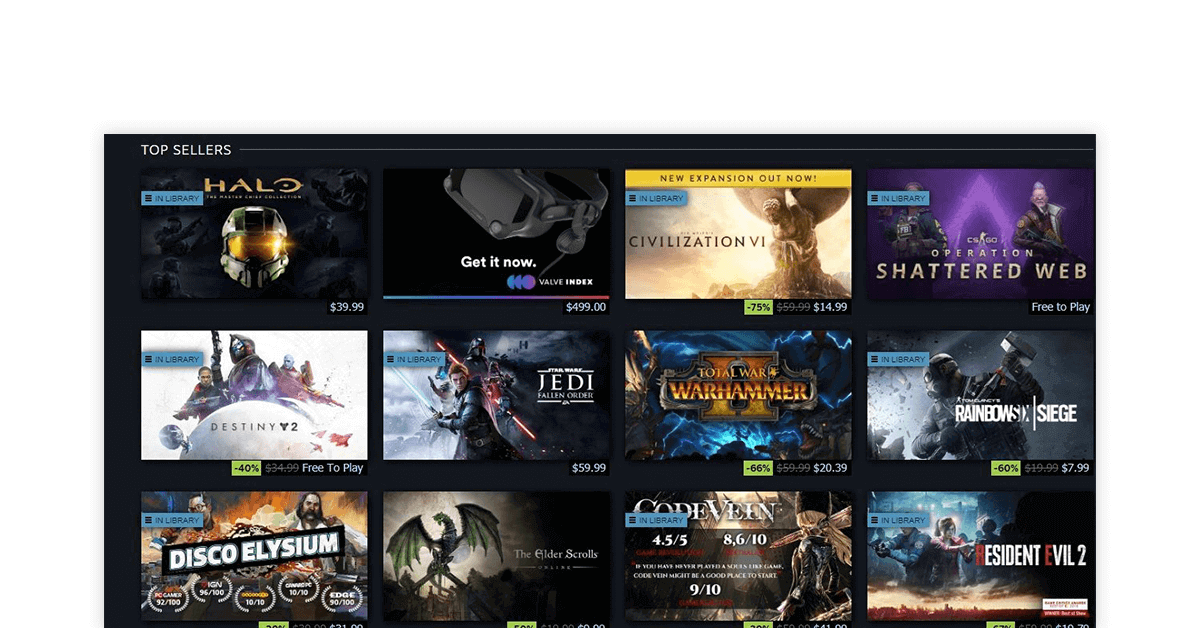Image resolution: width=1200 pixels, height=628 pixels.
Task: Click the -75% discount tag on Civilization VI
Action: tap(758, 307)
